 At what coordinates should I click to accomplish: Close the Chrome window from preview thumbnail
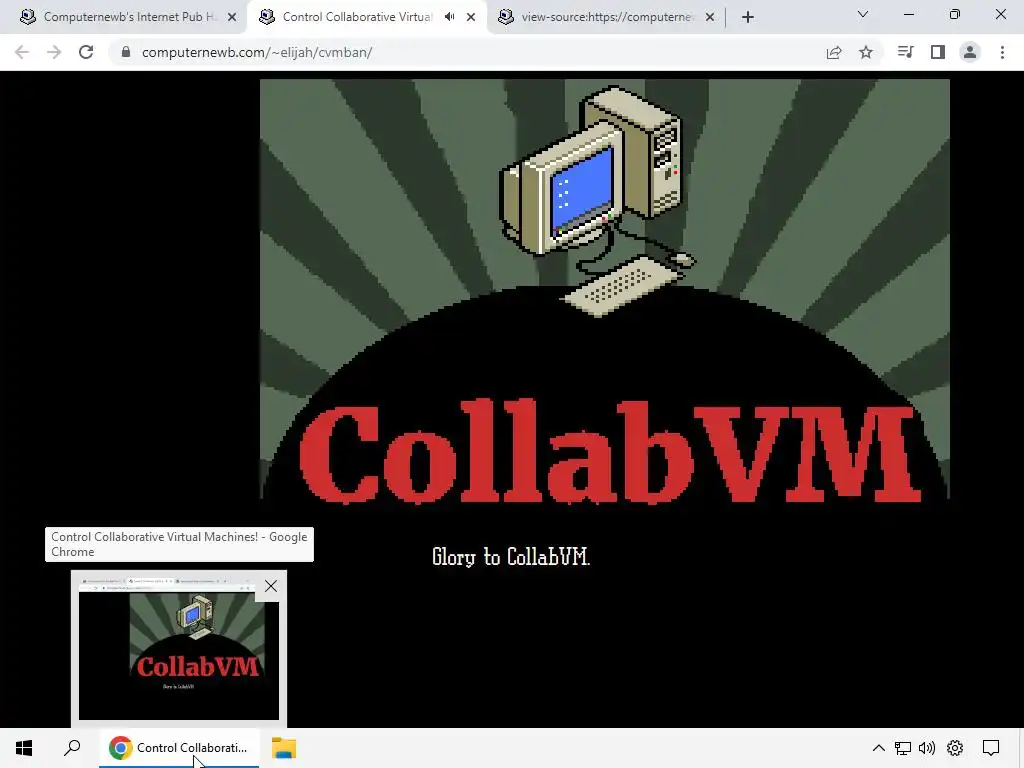click(x=271, y=586)
